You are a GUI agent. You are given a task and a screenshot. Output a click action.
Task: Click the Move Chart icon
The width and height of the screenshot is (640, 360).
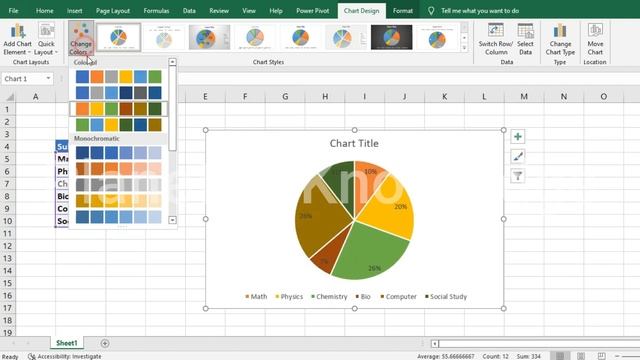click(x=595, y=31)
